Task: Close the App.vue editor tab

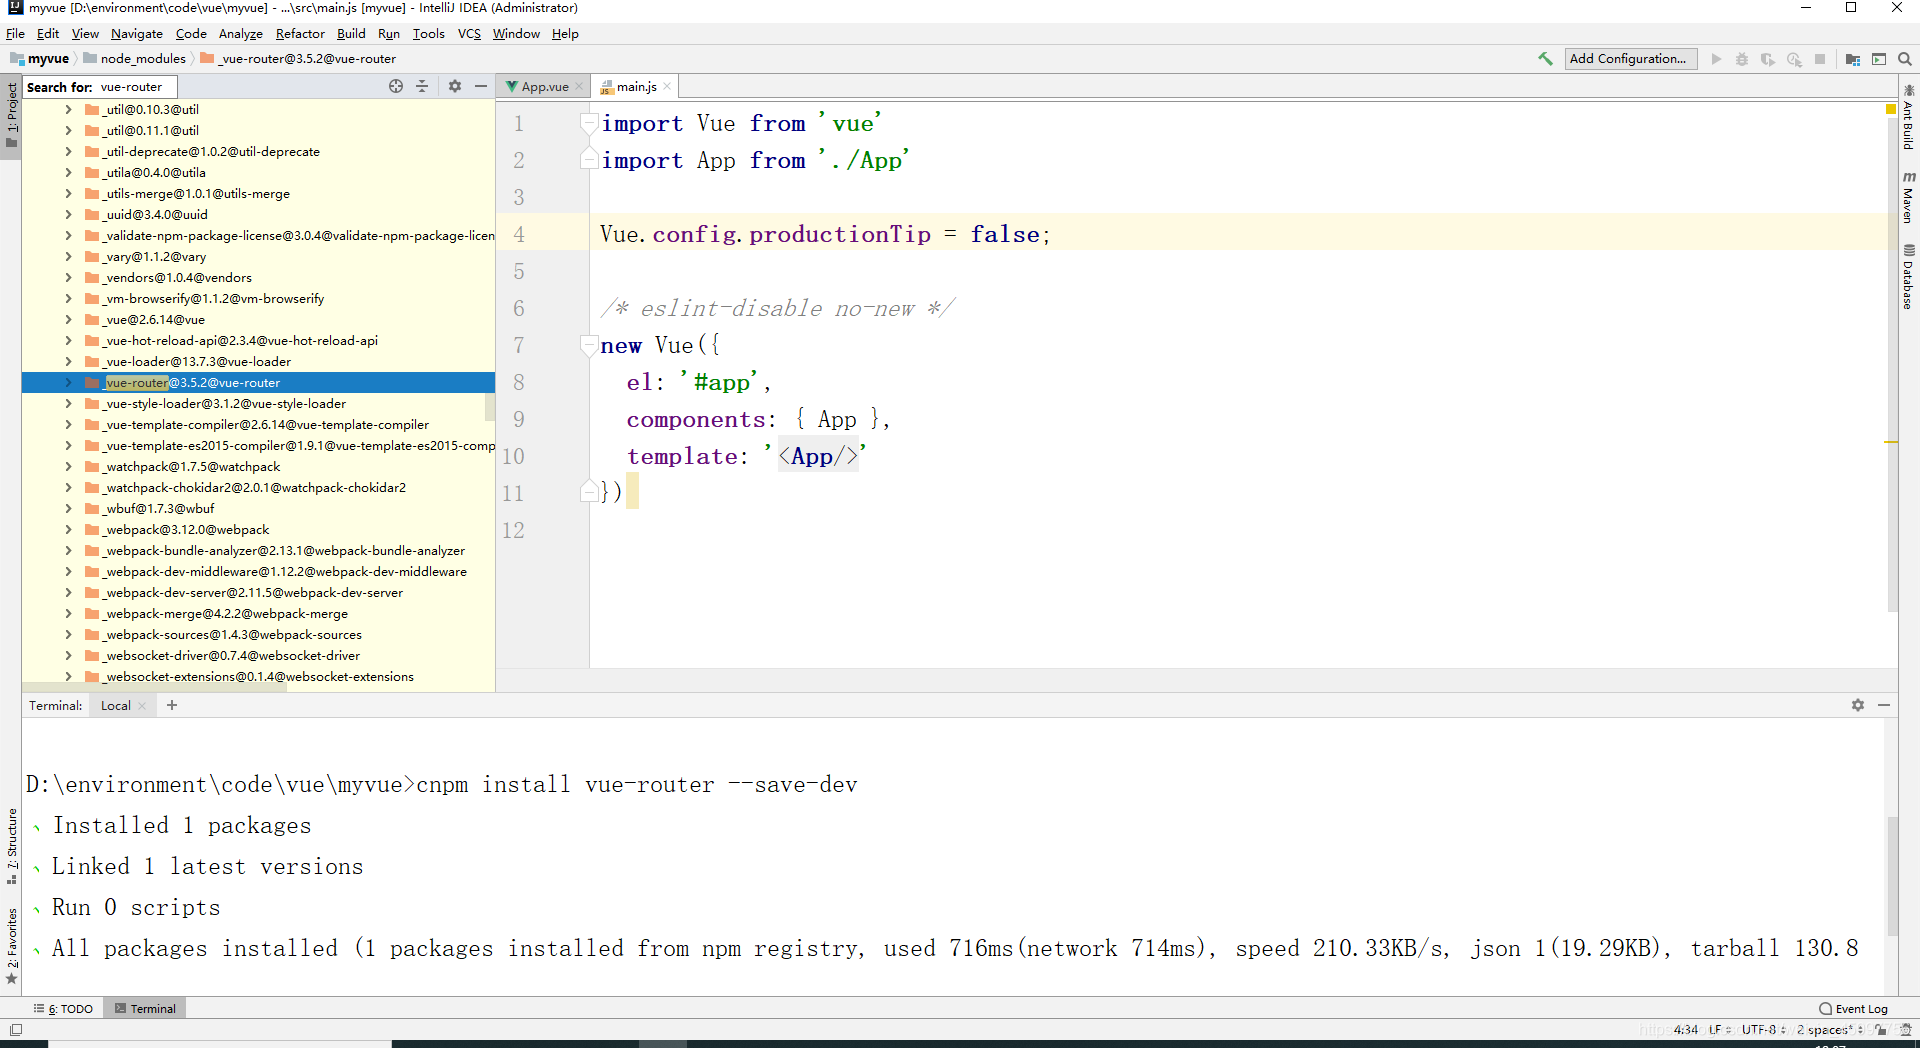Action: [579, 87]
